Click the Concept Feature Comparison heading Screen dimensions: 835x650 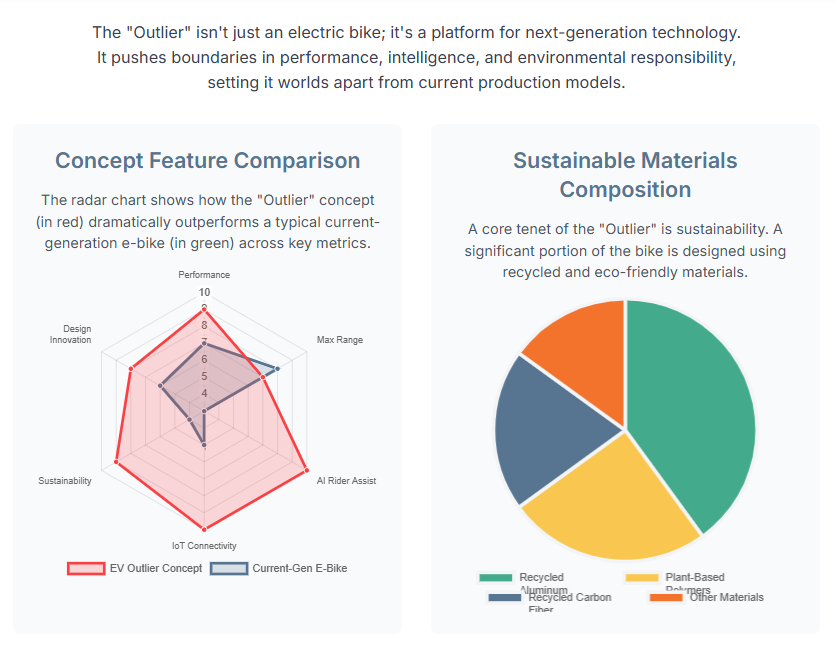pos(207,160)
